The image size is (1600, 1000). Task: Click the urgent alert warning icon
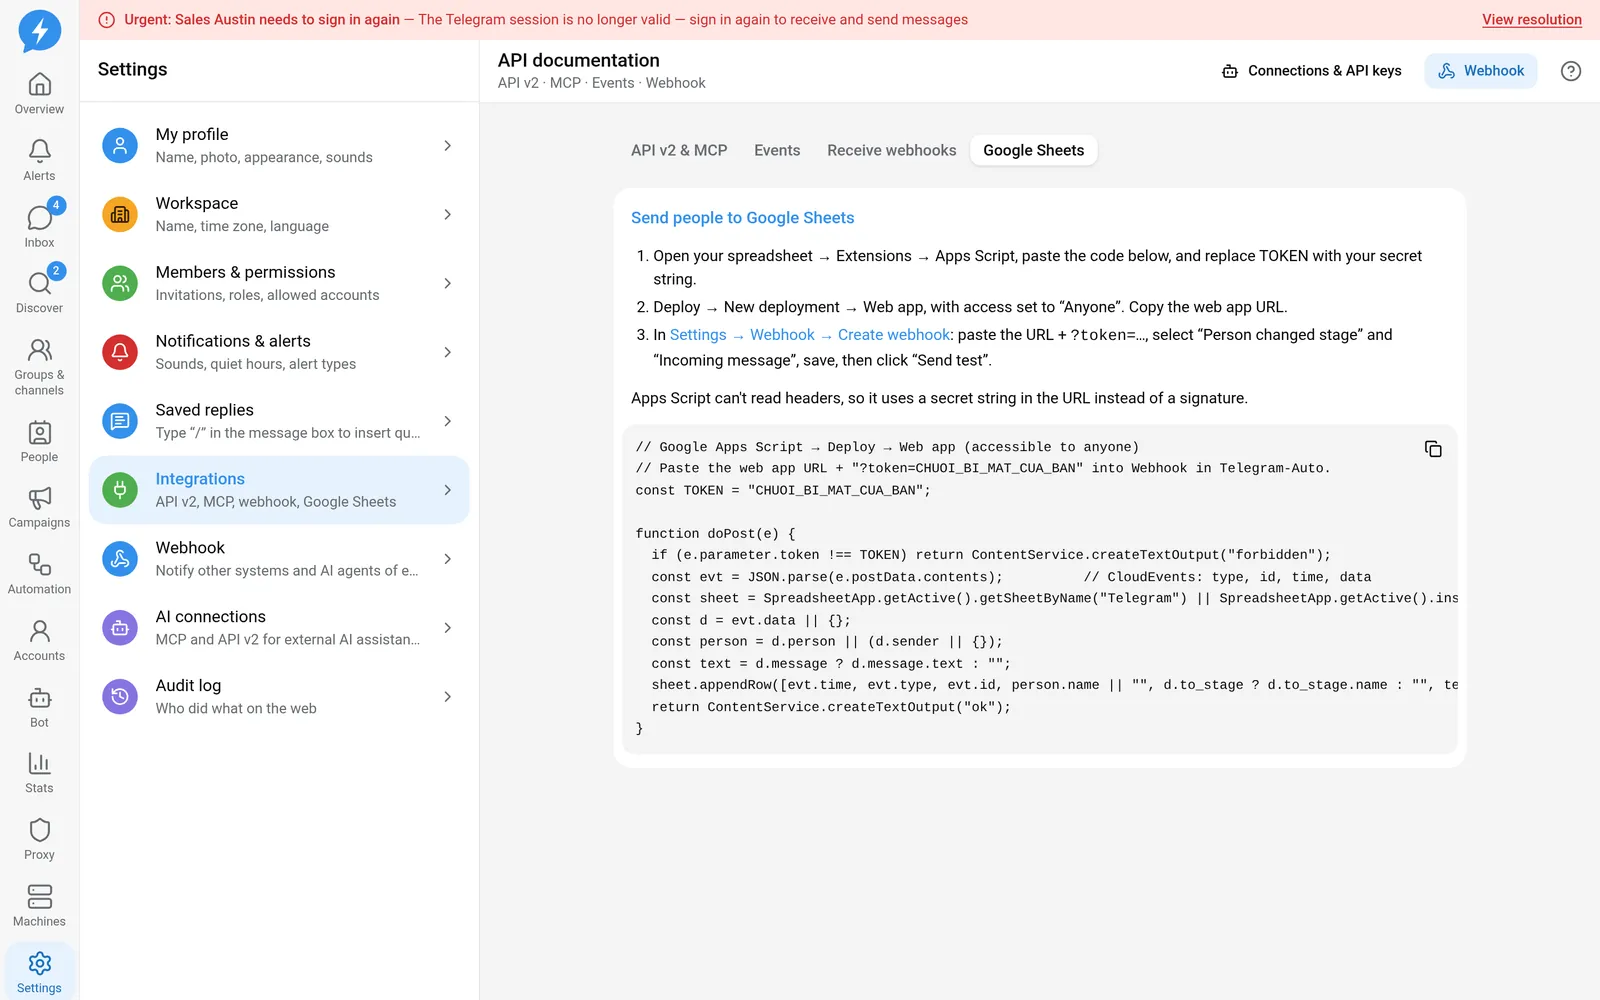click(107, 20)
